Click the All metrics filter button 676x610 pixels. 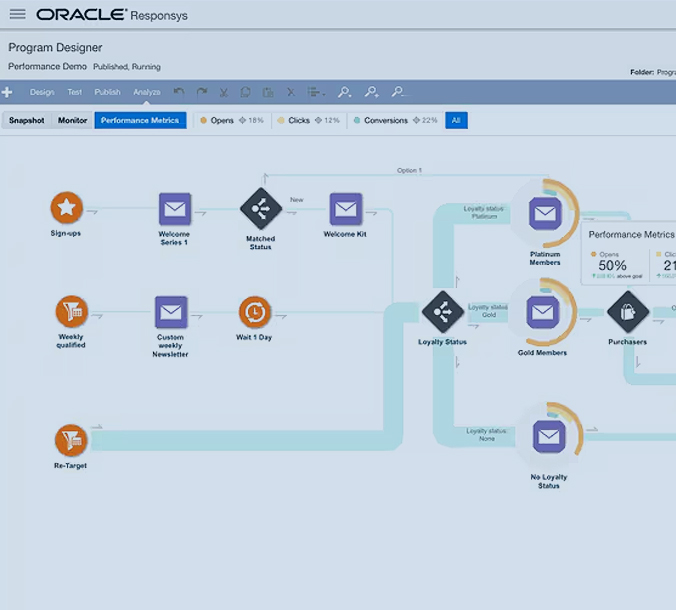coord(456,120)
